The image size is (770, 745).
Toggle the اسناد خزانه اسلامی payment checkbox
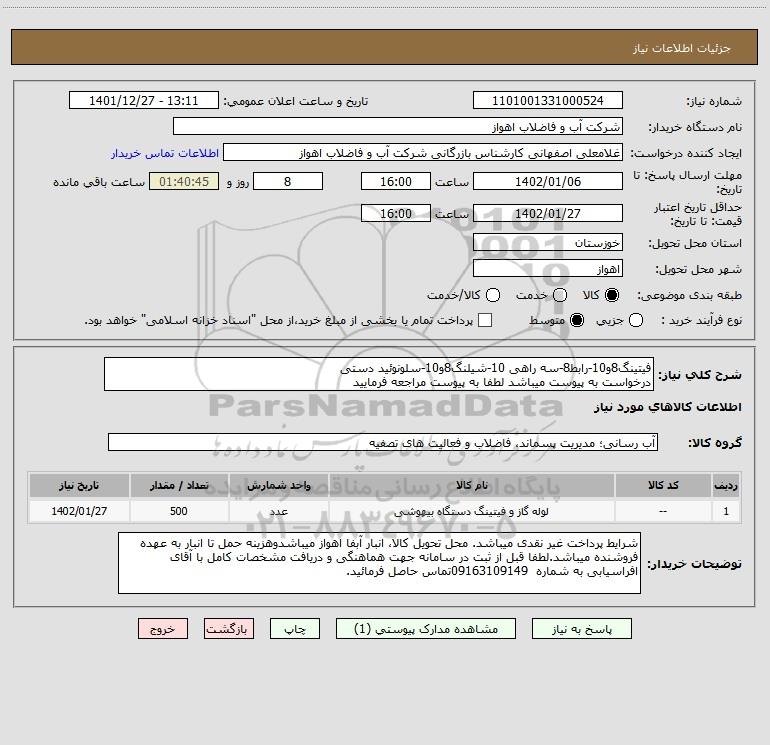point(485,320)
